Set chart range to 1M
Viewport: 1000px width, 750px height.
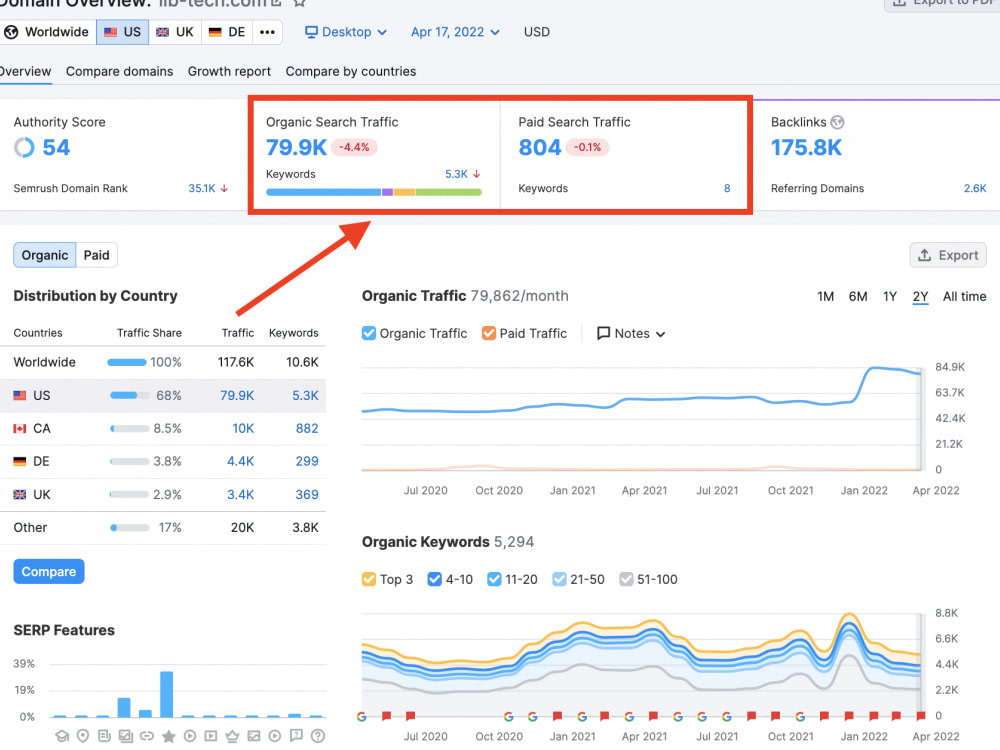pyautogui.click(x=825, y=297)
